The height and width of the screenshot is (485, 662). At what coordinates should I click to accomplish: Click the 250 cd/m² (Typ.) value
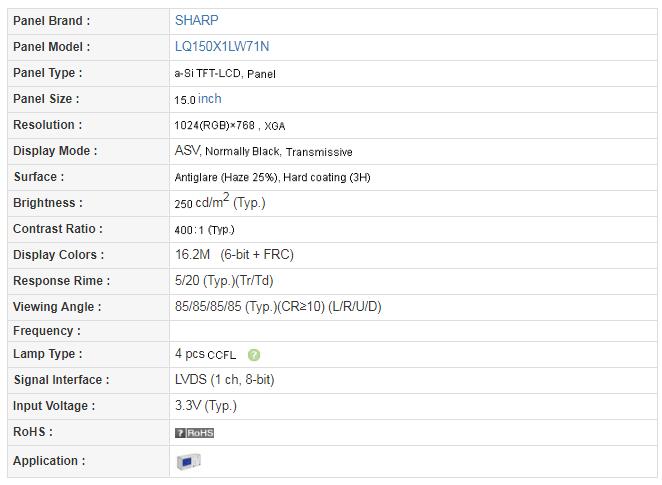pyautogui.click(x=220, y=201)
